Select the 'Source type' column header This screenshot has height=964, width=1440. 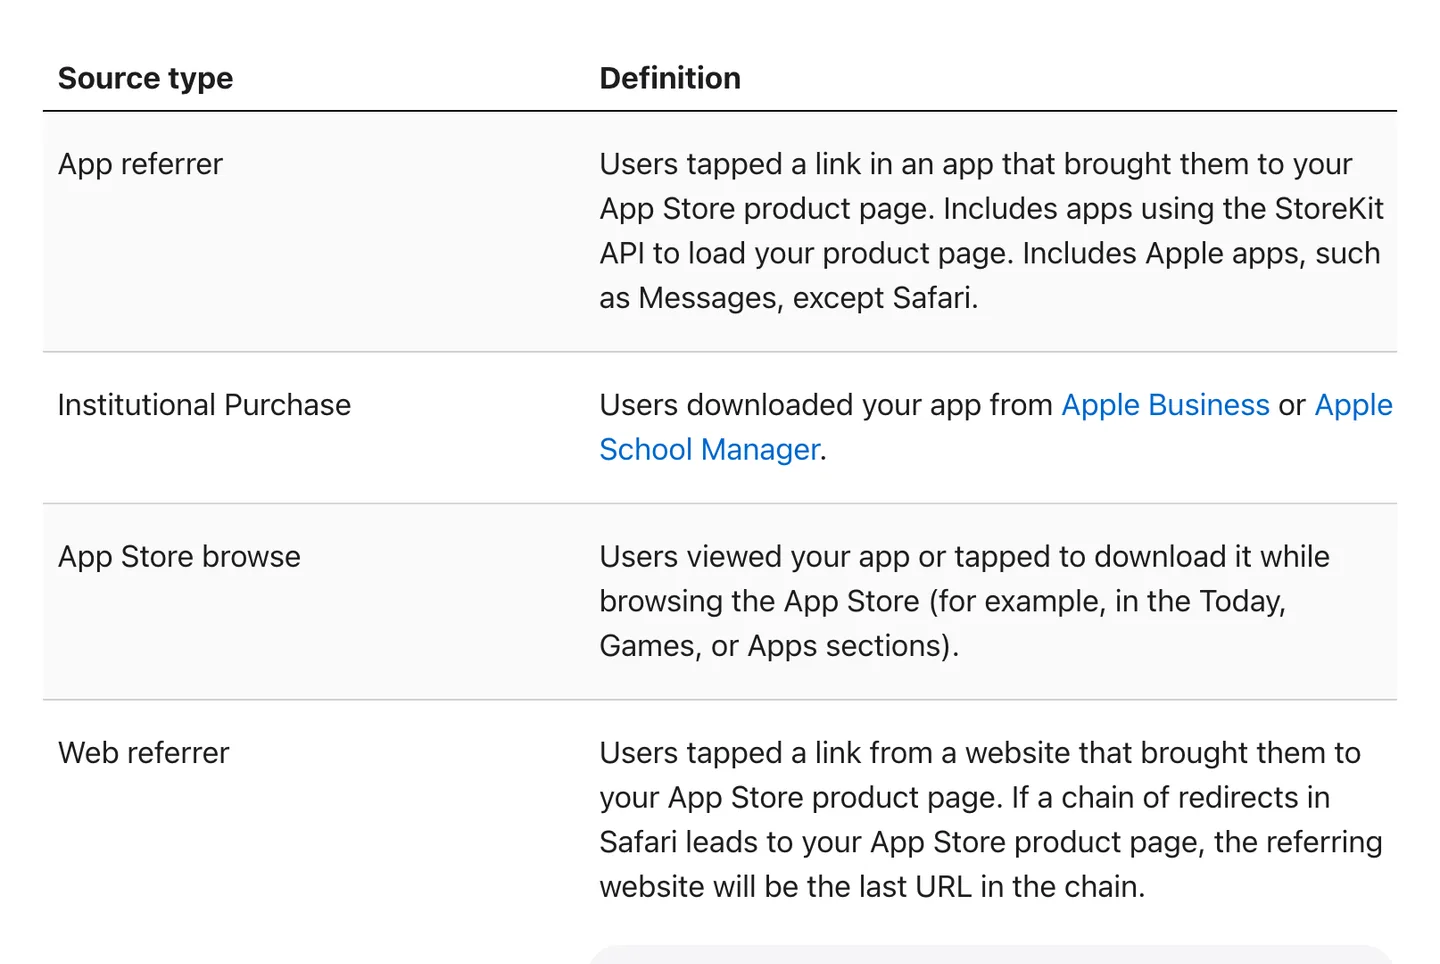click(x=145, y=78)
